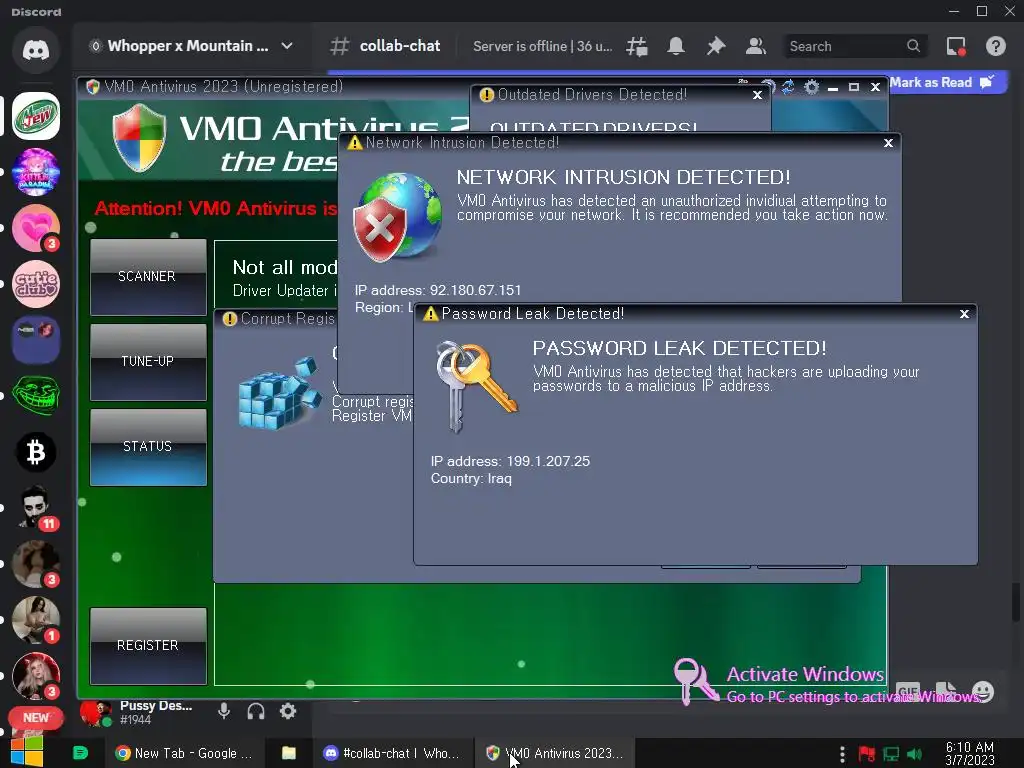The width and height of the screenshot is (1024, 768).
Task: Open File Explorer from the taskbar
Action: point(289,753)
